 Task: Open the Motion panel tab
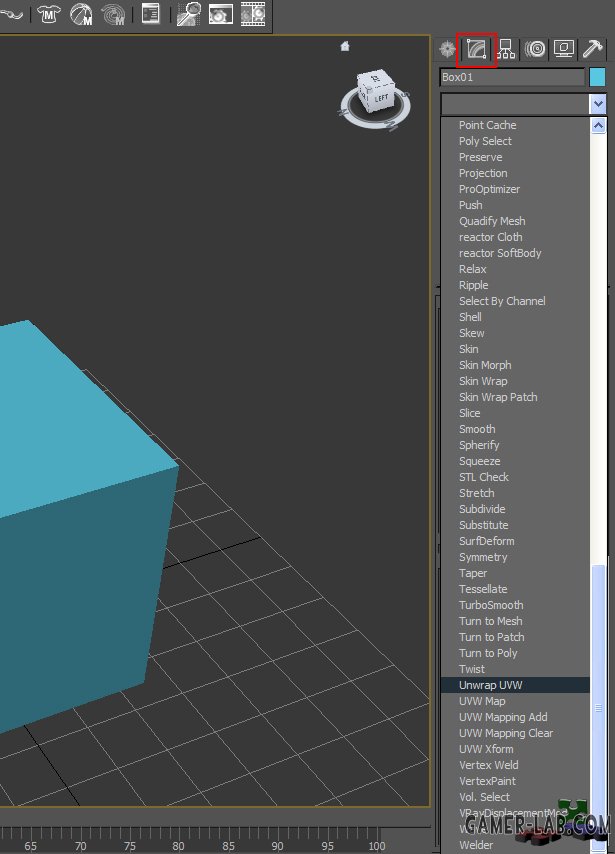click(536, 49)
